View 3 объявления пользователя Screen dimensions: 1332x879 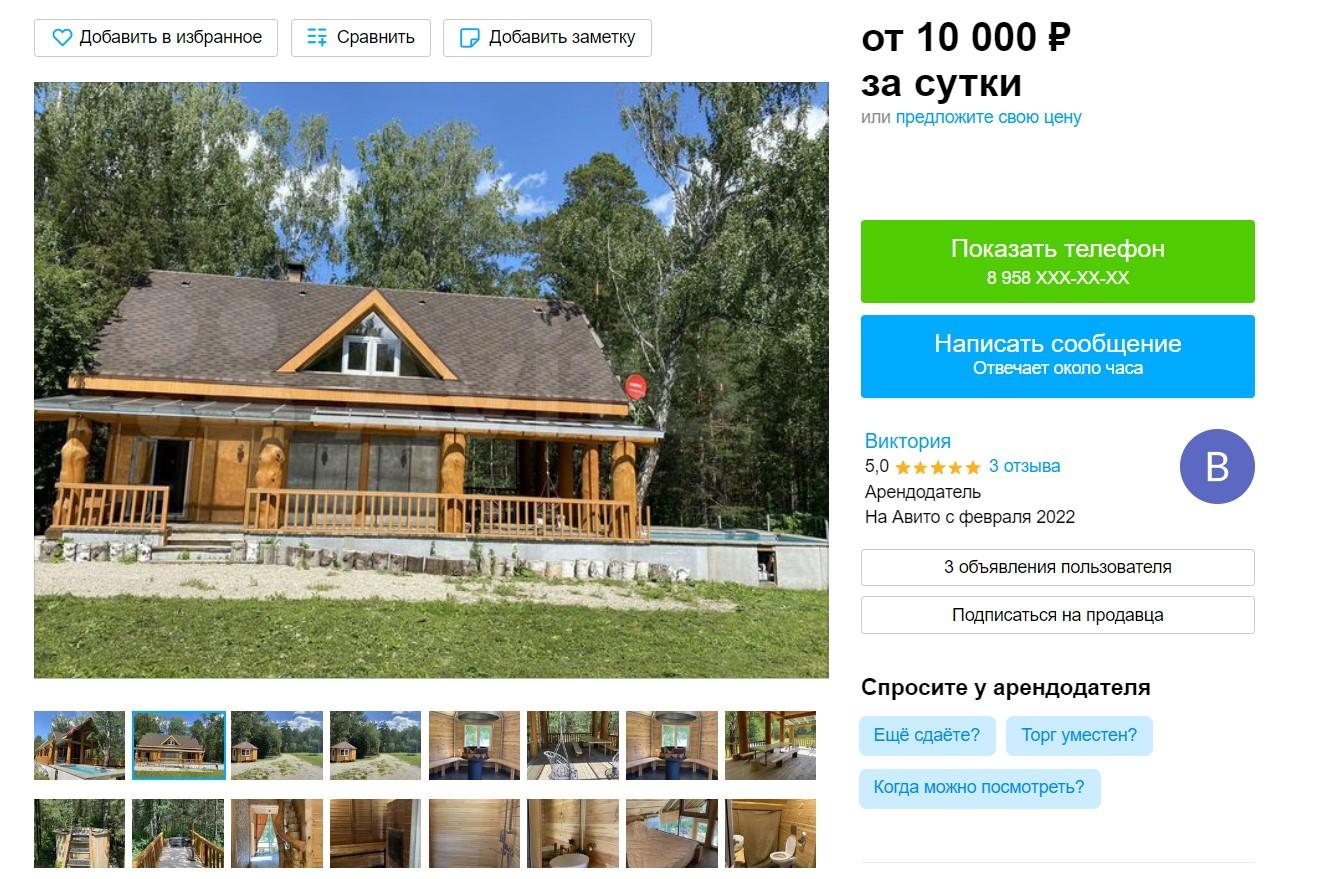[1057, 567]
